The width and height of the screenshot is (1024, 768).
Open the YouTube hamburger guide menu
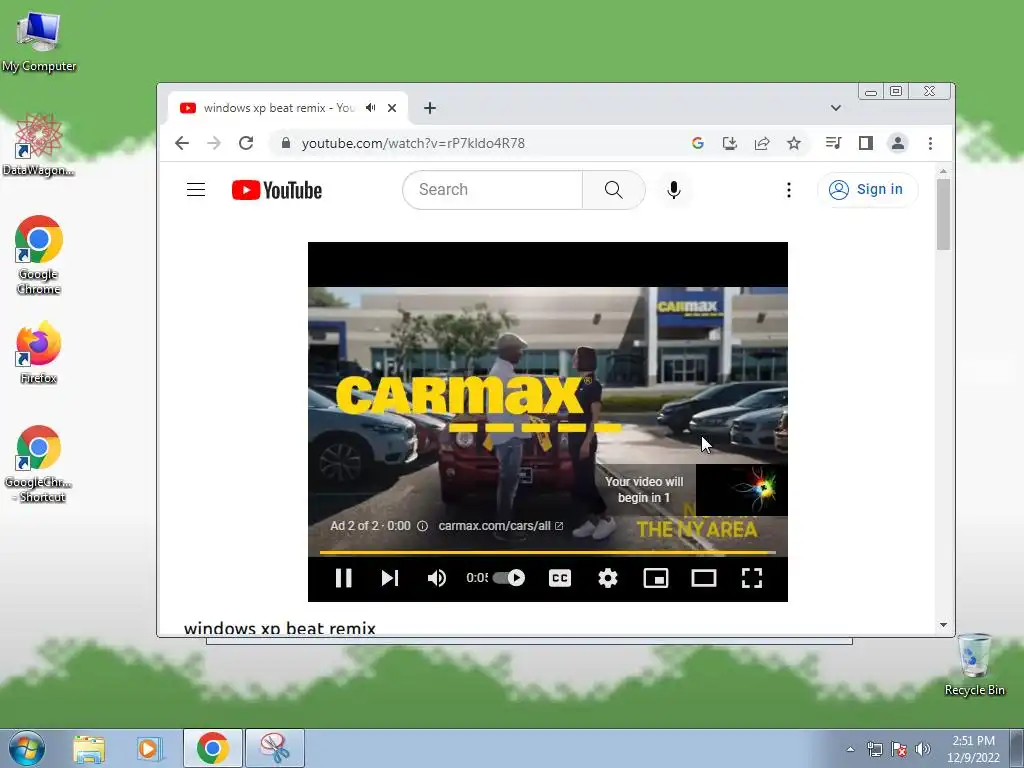(x=196, y=190)
